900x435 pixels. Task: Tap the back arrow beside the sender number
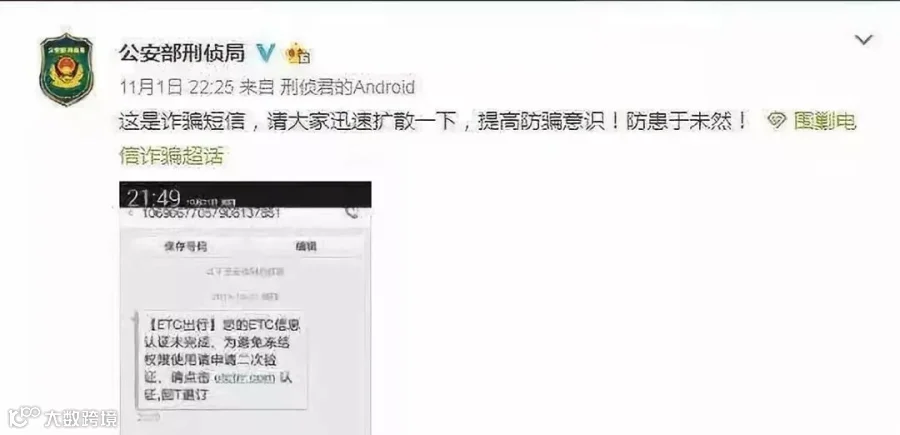pyautogui.click(x=130, y=213)
